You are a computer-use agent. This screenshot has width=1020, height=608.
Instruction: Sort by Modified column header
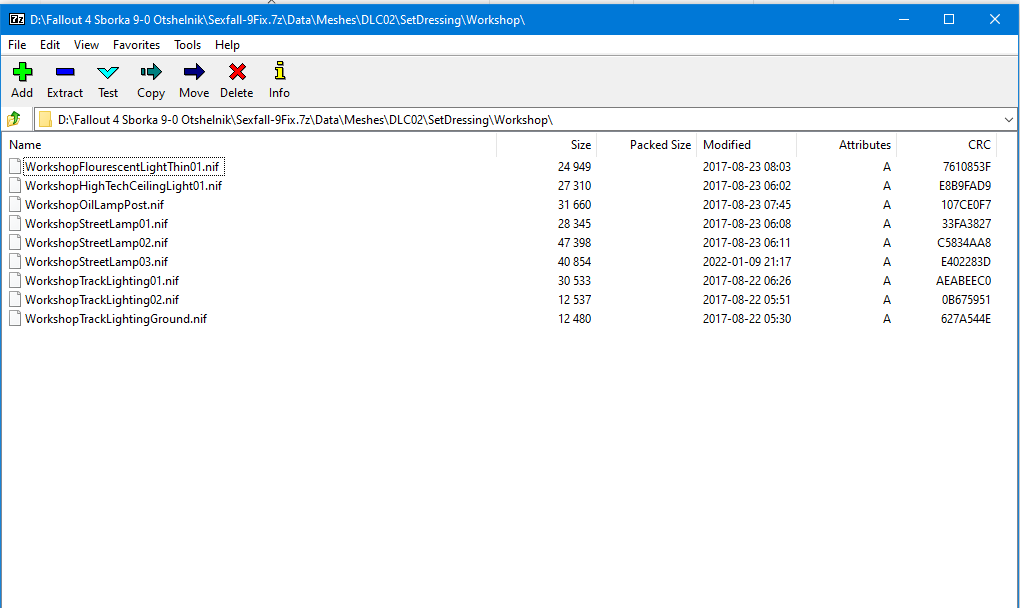(x=727, y=145)
